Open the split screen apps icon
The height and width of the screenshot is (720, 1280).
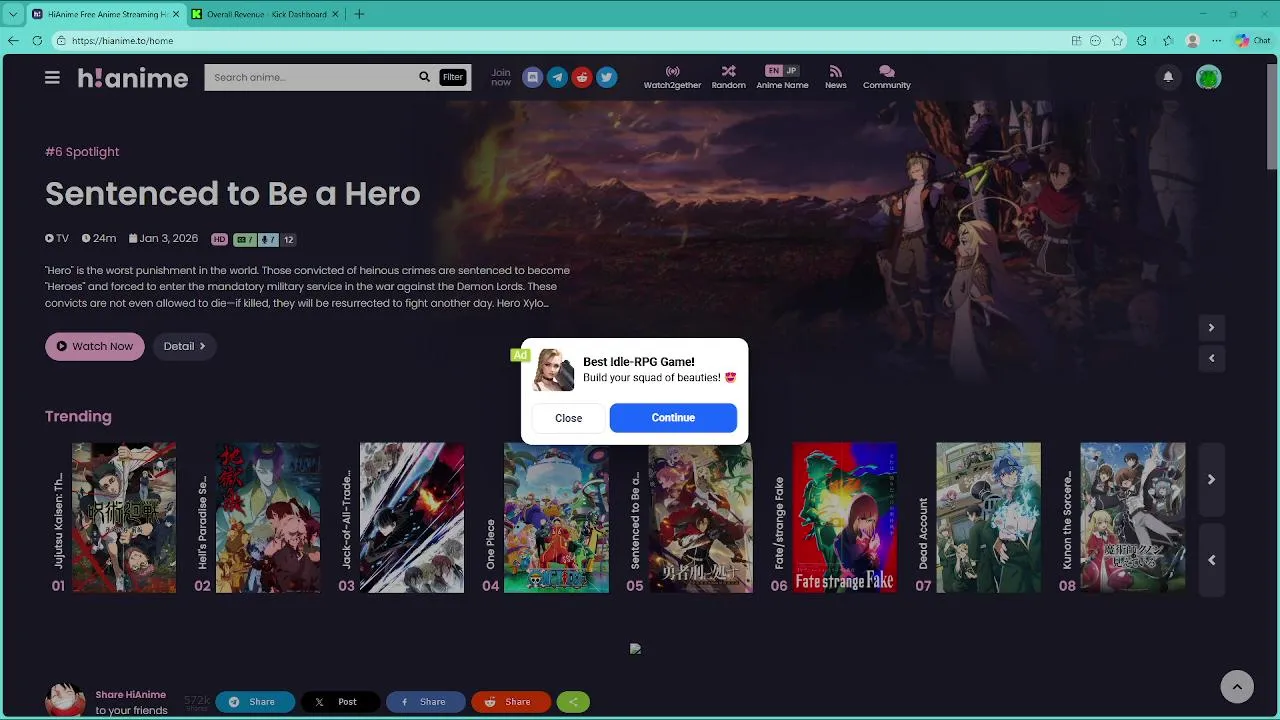[1076, 41]
